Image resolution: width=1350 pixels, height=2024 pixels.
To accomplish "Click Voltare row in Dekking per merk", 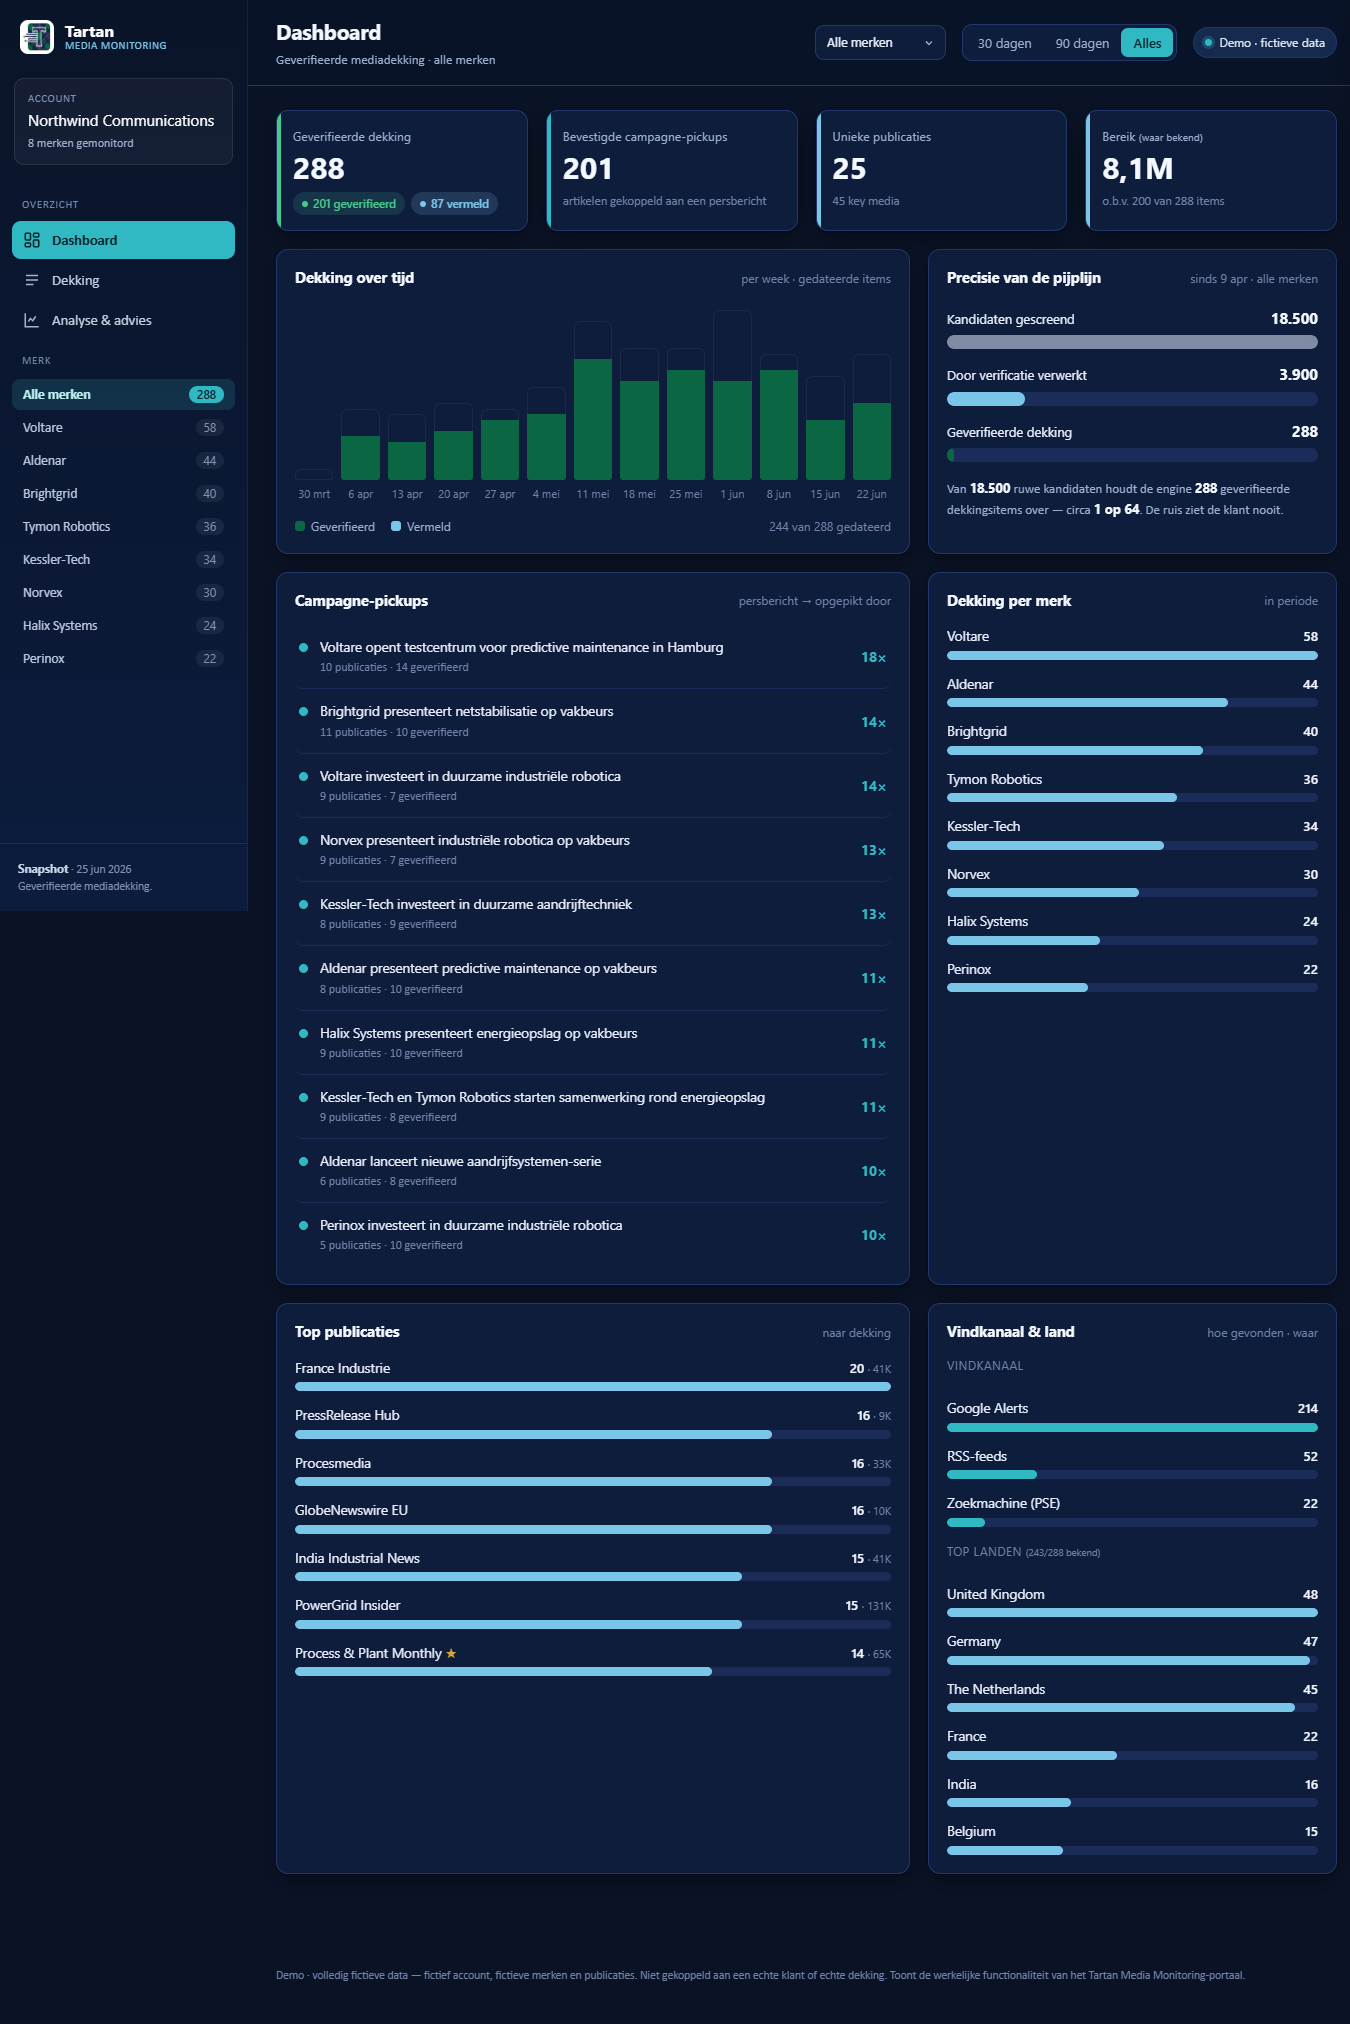I will coord(1132,645).
